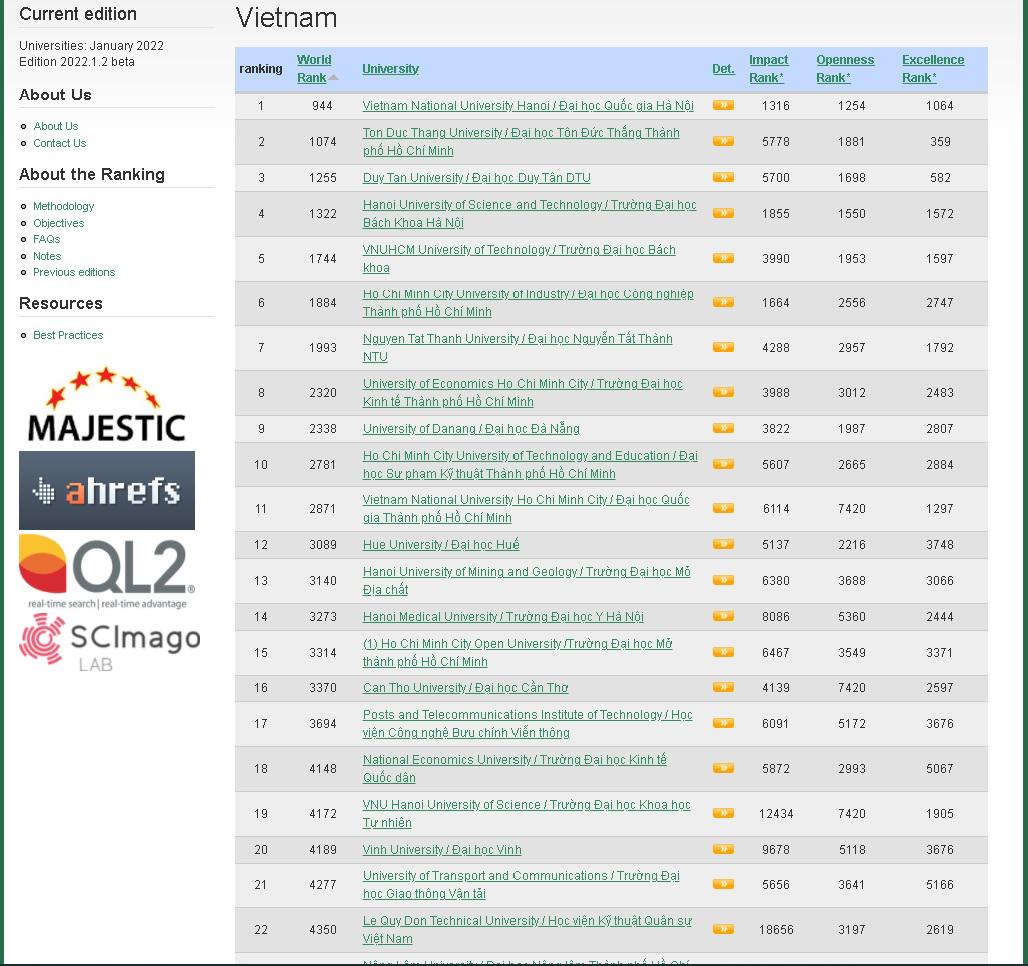Open the FAQs sidebar link
The image size is (1028, 966).
click(x=47, y=239)
